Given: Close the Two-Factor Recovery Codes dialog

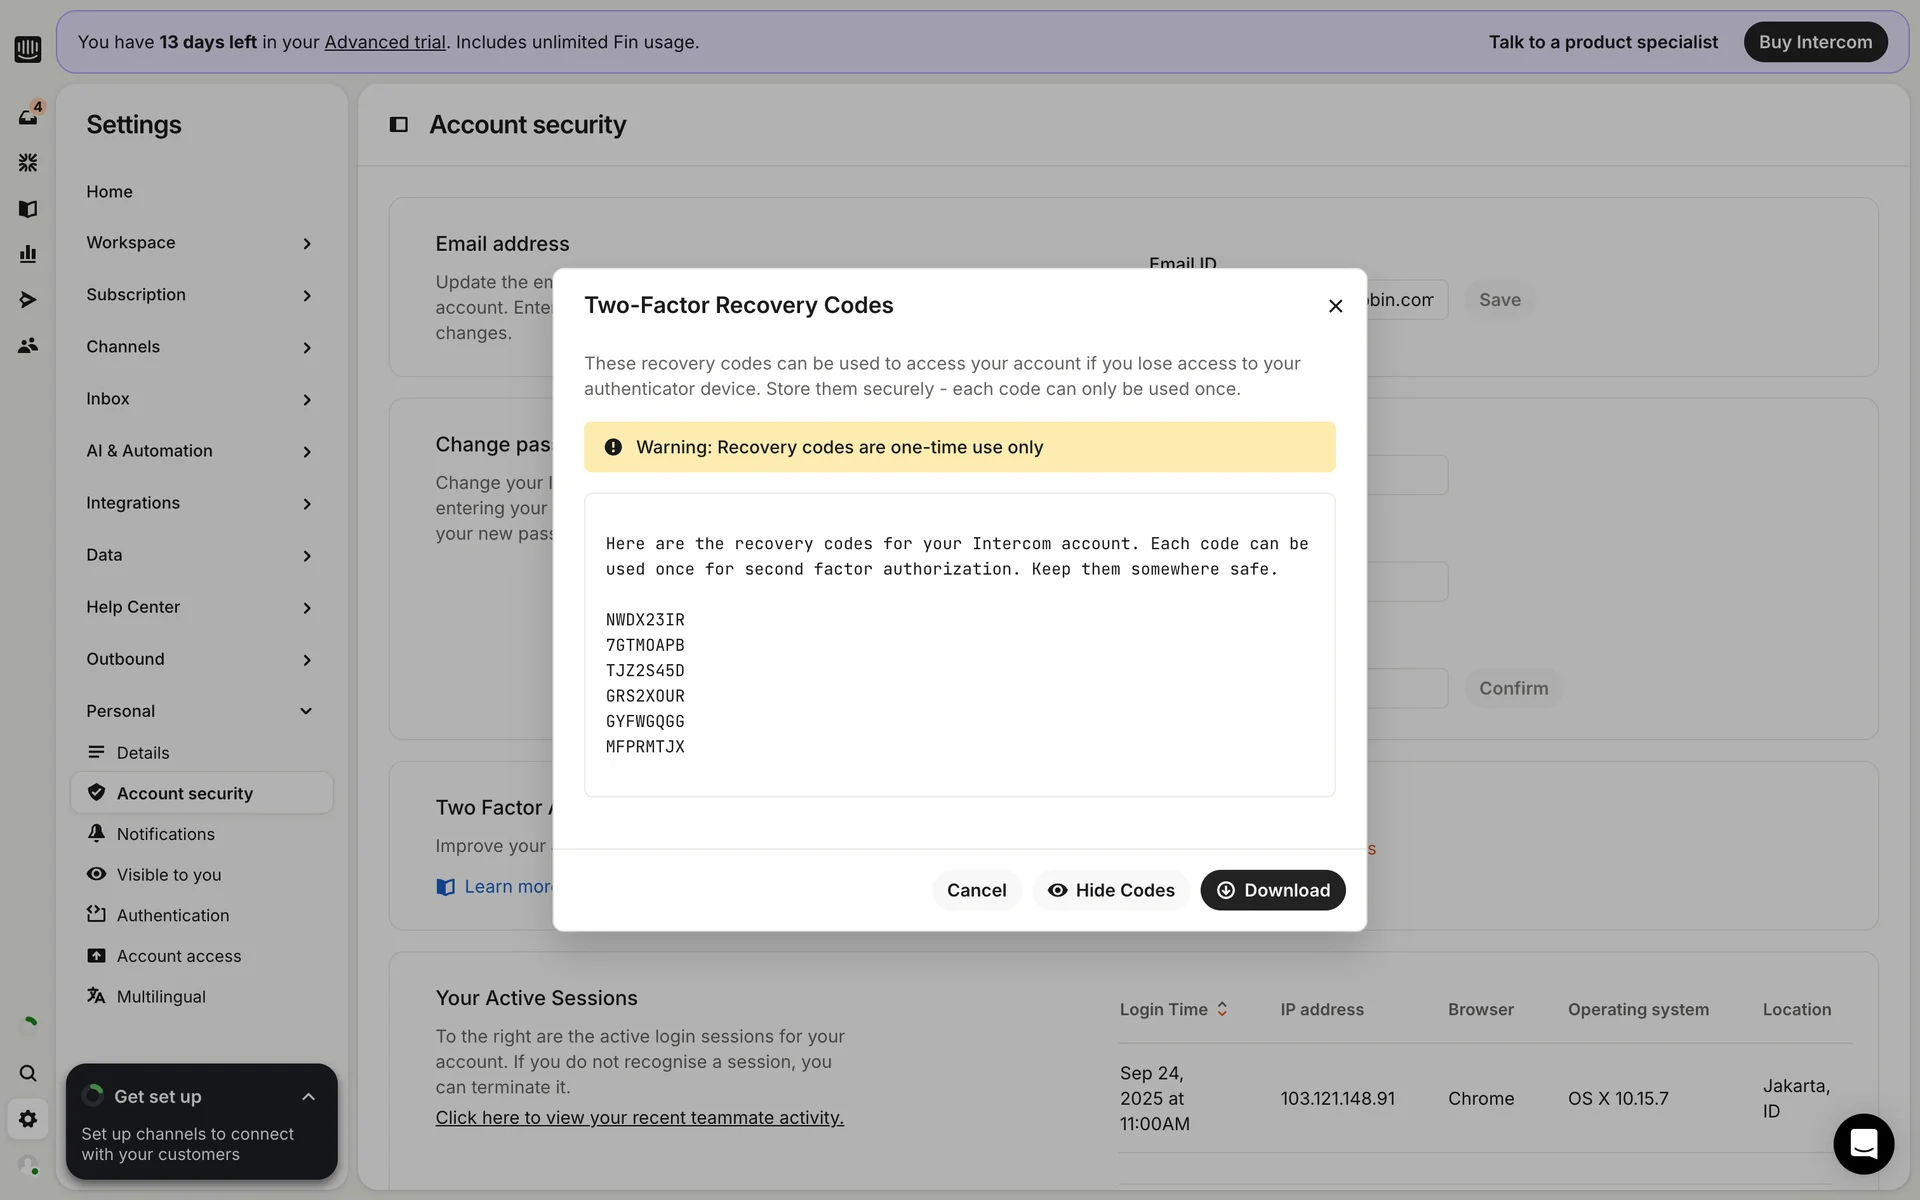Looking at the screenshot, I should 1335,306.
